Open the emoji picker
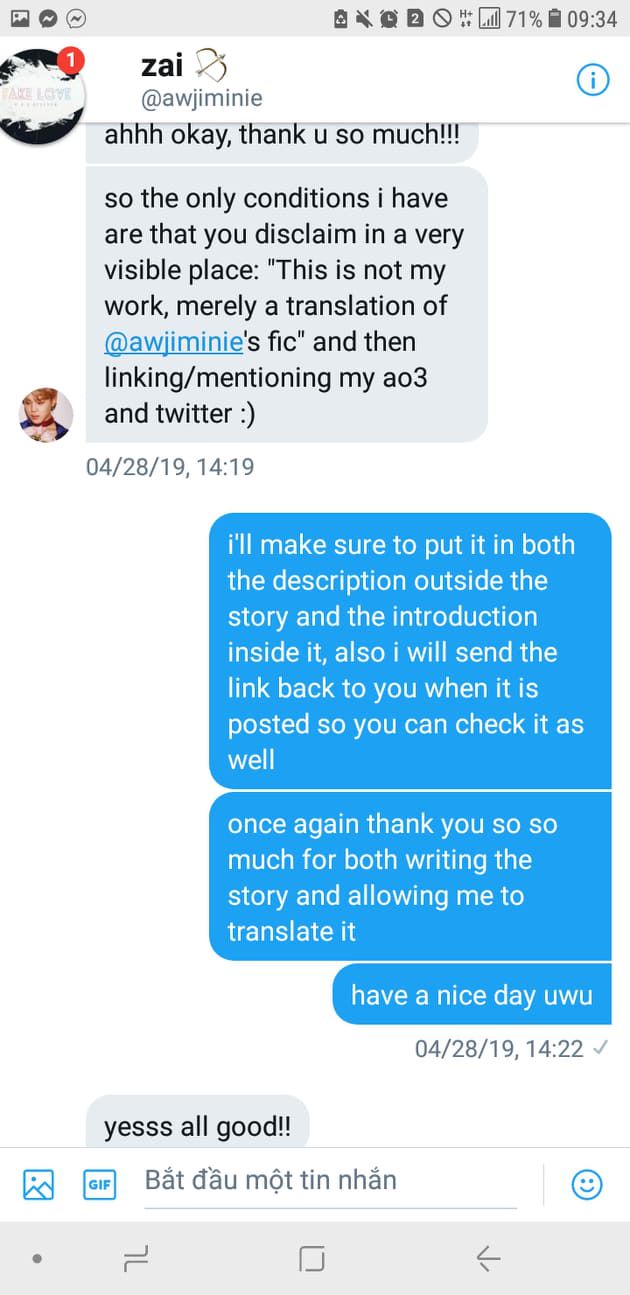This screenshot has height=1295, width=630. [x=587, y=1185]
